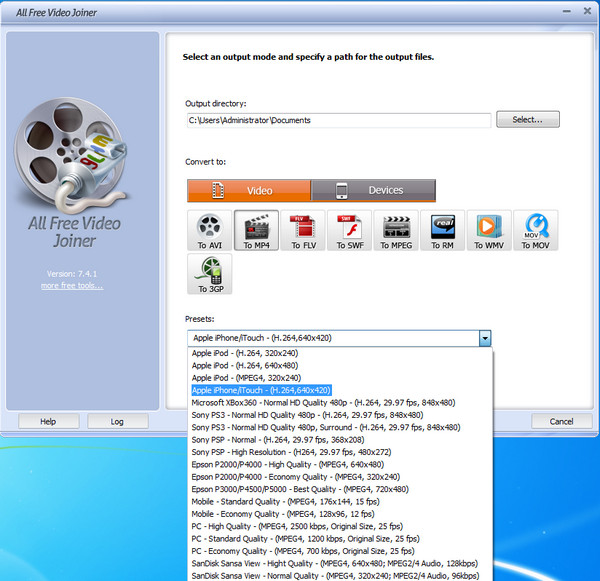Select PC - High Quality 2500 kbps preset

point(340,526)
